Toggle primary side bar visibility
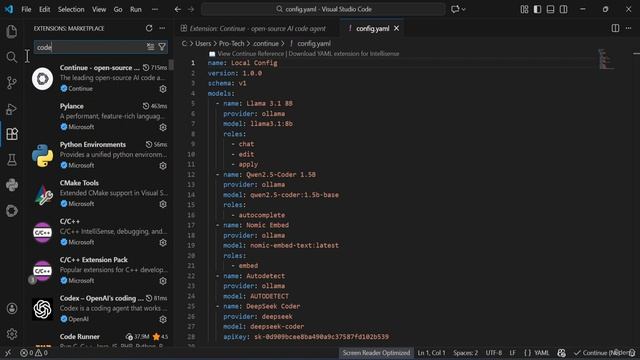The image size is (640, 360). pyautogui.click(x=538, y=9)
